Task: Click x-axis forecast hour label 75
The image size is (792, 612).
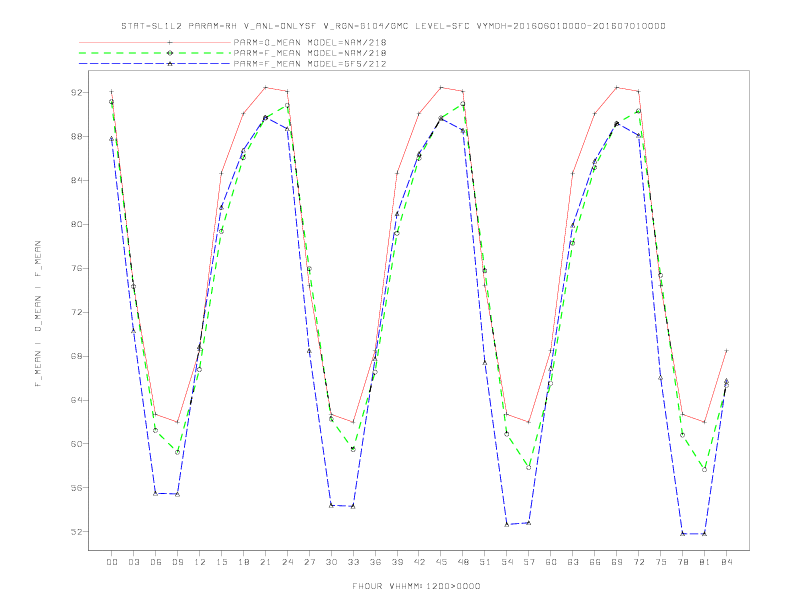Action: (661, 562)
